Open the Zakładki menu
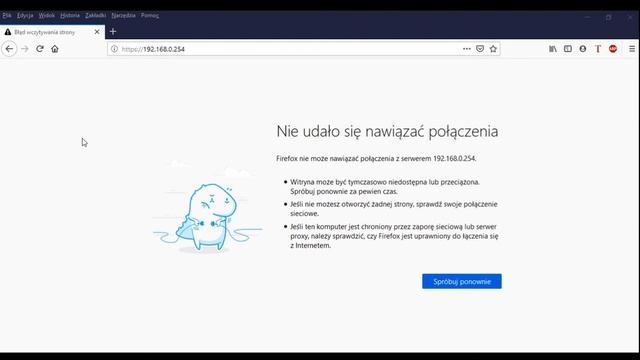This screenshot has width=640, height=360. point(96,16)
